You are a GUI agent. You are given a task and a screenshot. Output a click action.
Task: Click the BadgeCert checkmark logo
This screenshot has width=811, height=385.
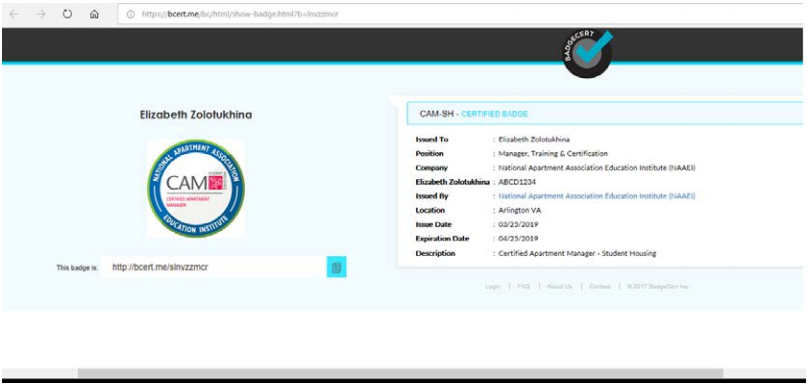[588, 54]
